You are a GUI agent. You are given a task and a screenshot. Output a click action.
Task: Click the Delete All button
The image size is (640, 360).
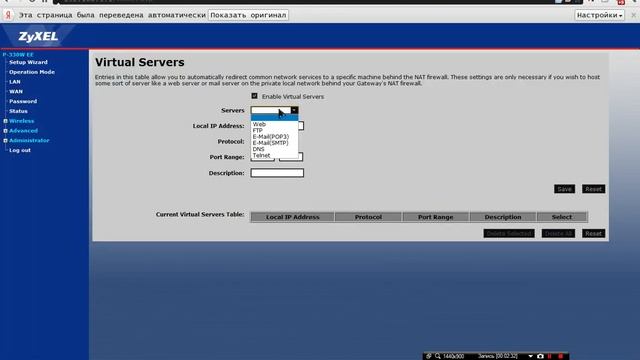[x=558, y=233]
